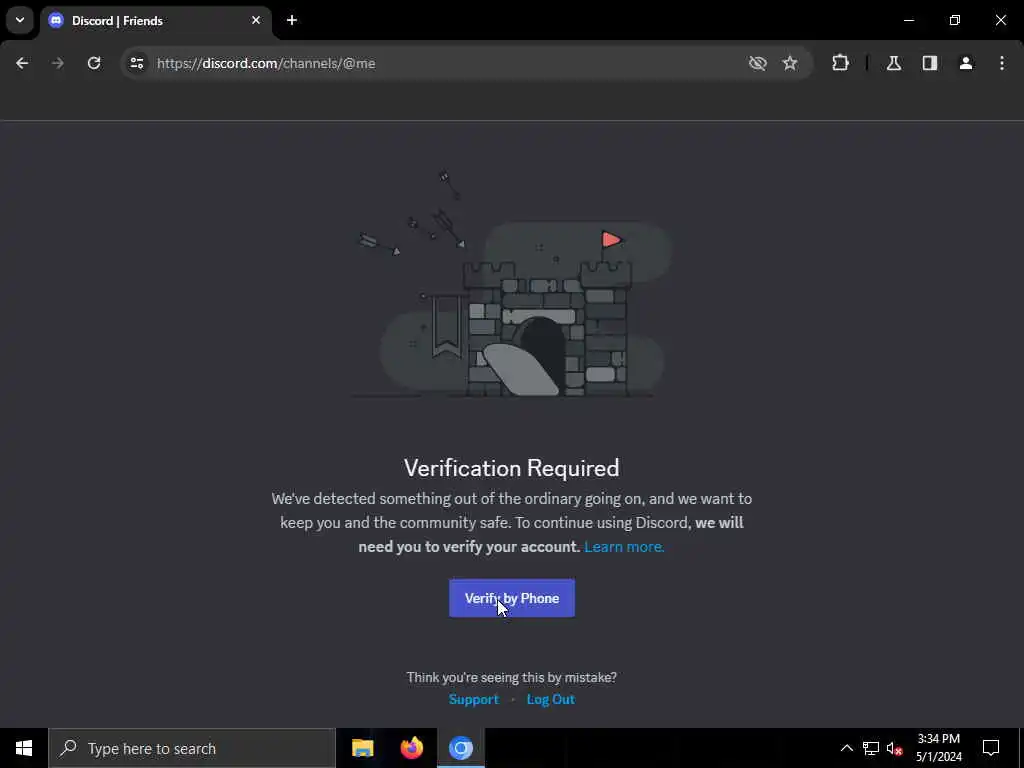Open the network tray icon
1024x768 pixels.
click(871, 748)
